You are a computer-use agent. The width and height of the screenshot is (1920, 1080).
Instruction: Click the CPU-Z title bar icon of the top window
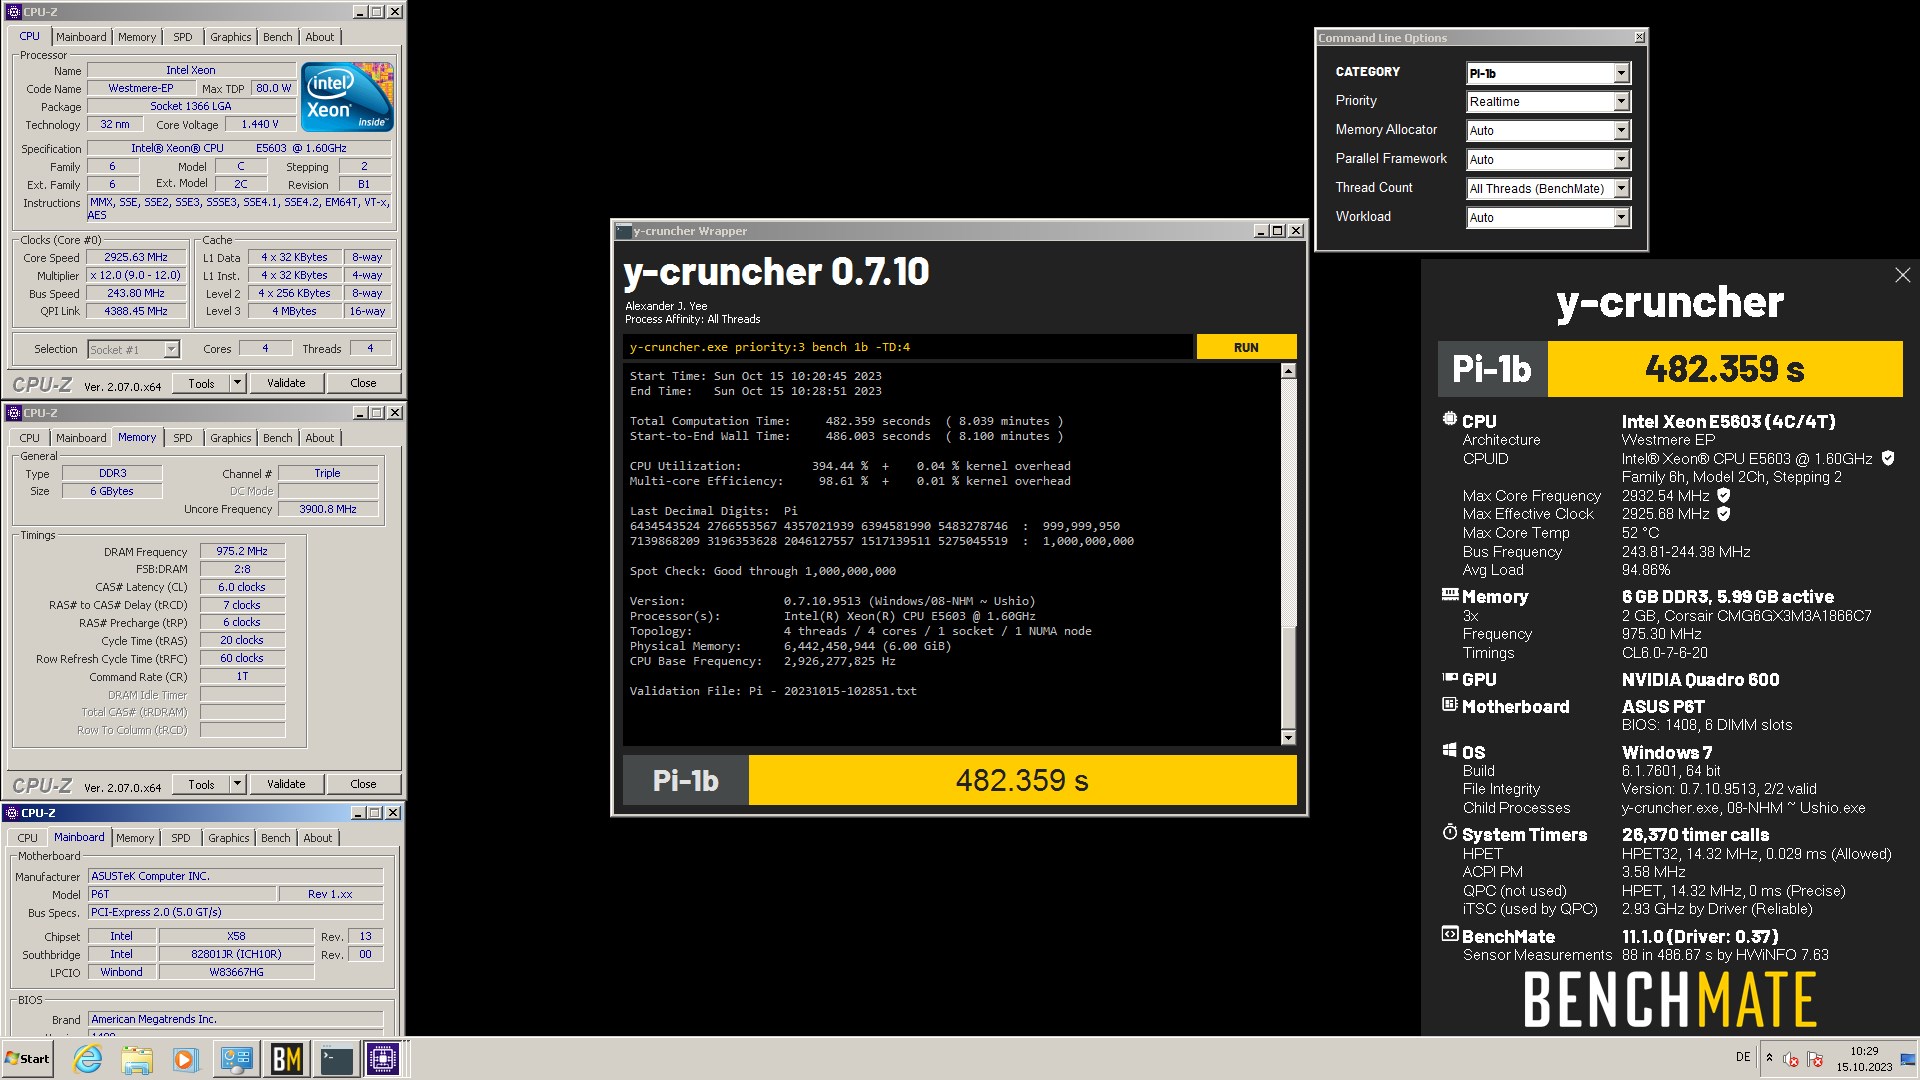(x=13, y=12)
